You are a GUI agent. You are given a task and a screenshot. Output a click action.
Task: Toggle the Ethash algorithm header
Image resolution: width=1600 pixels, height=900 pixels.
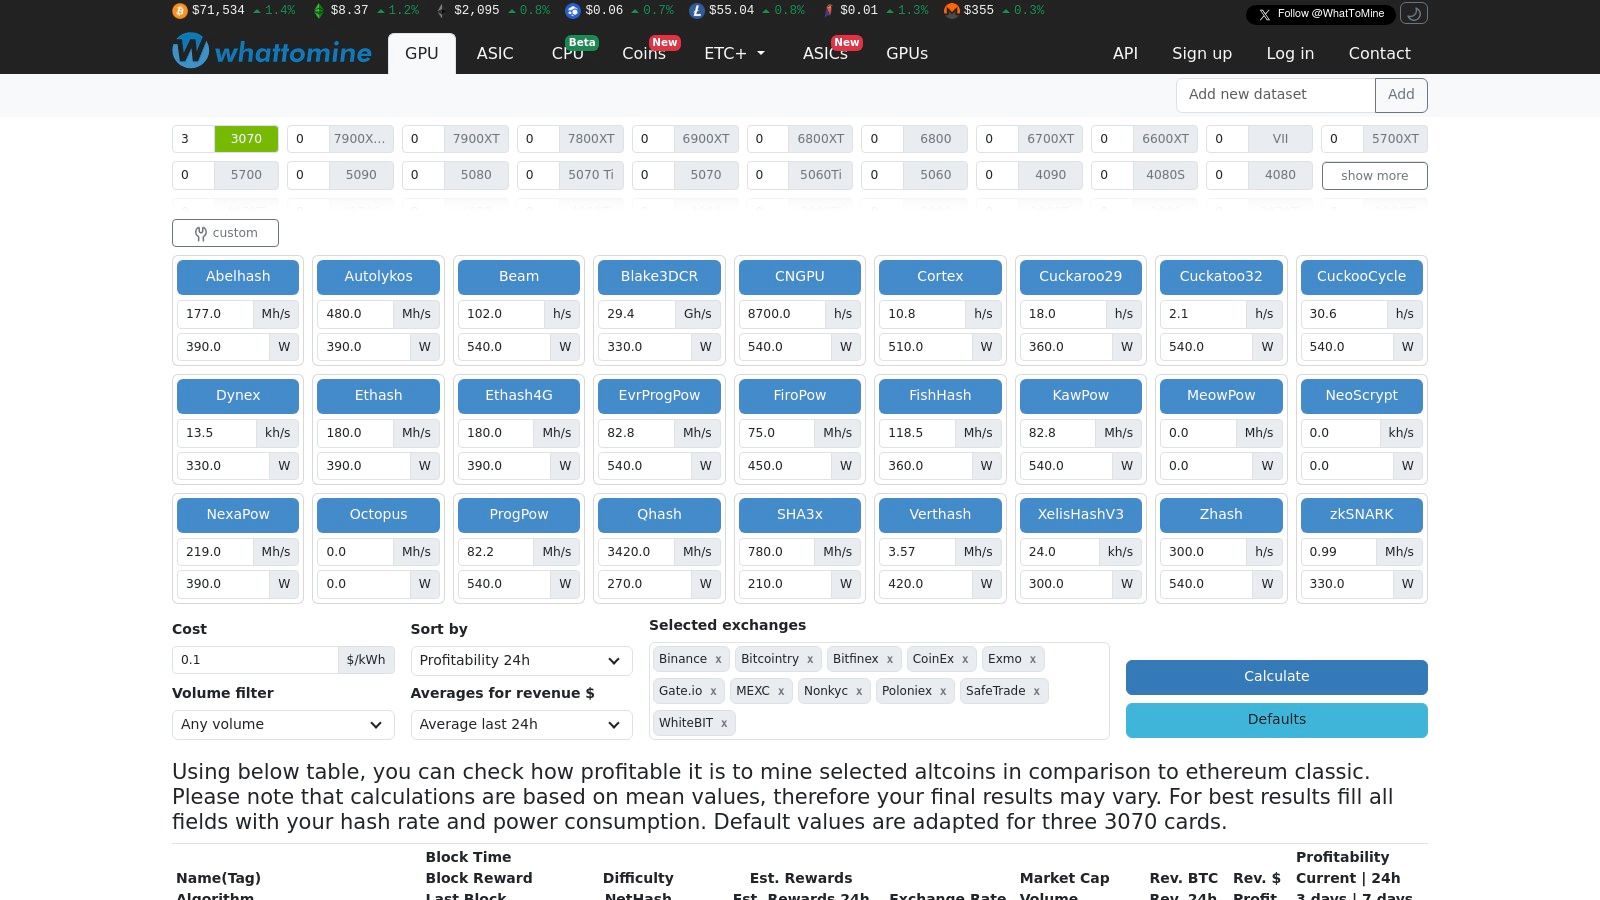(377, 395)
